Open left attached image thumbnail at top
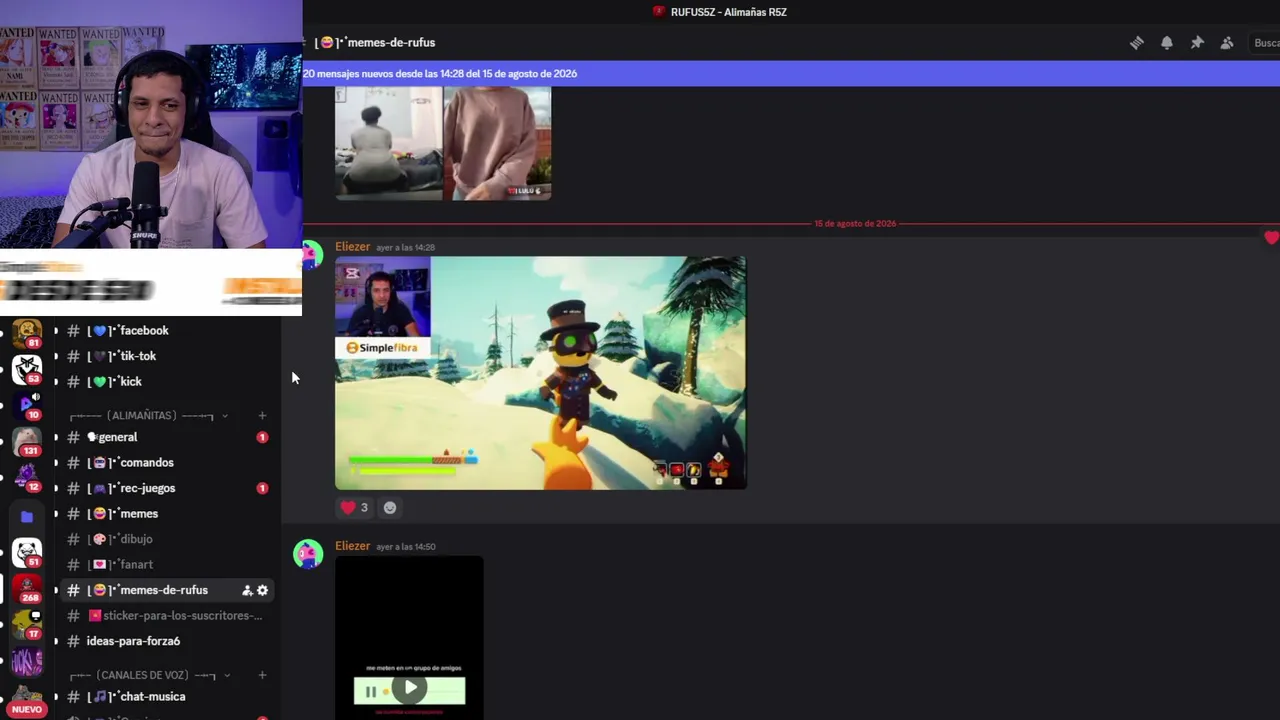The image size is (1280, 720). point(388,143)
